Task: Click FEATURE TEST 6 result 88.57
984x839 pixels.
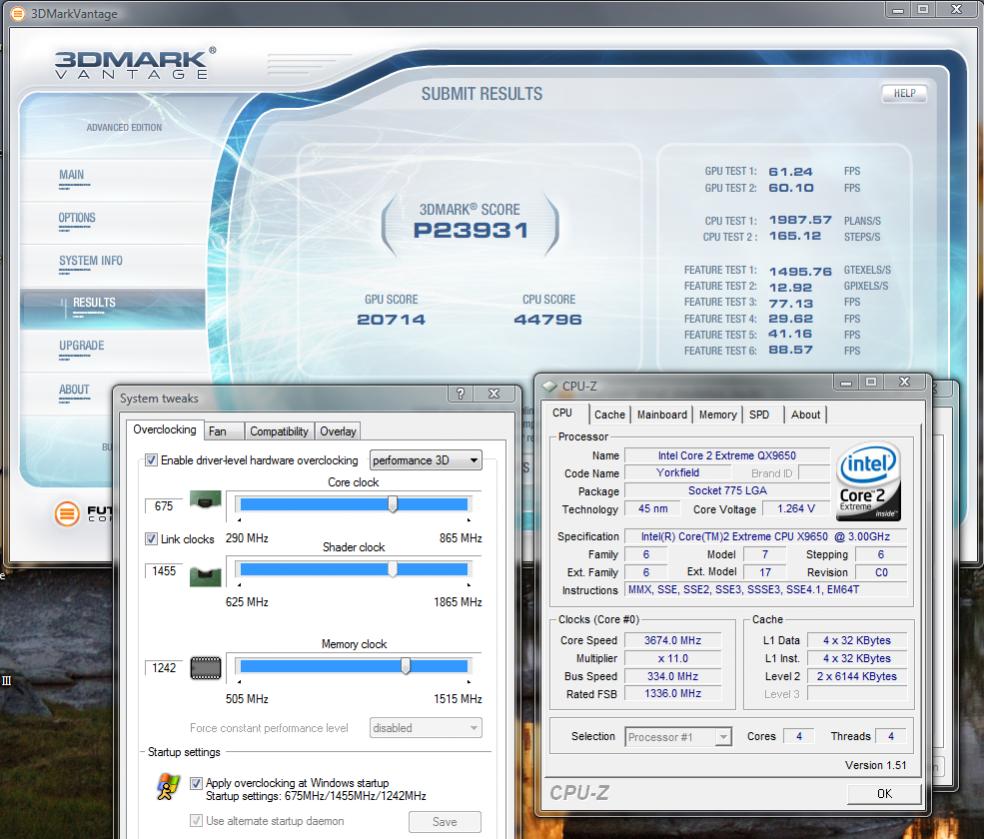Action: tap(791, 350)
